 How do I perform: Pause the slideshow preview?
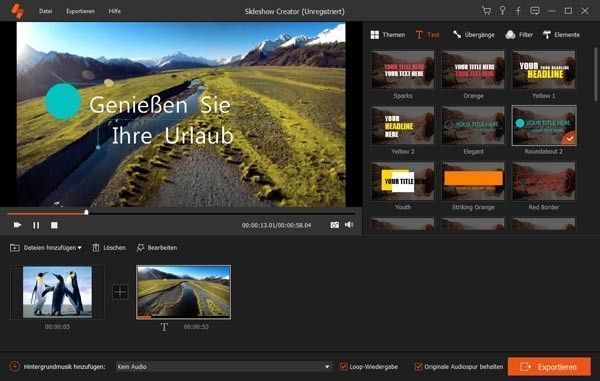click(36, 225)
